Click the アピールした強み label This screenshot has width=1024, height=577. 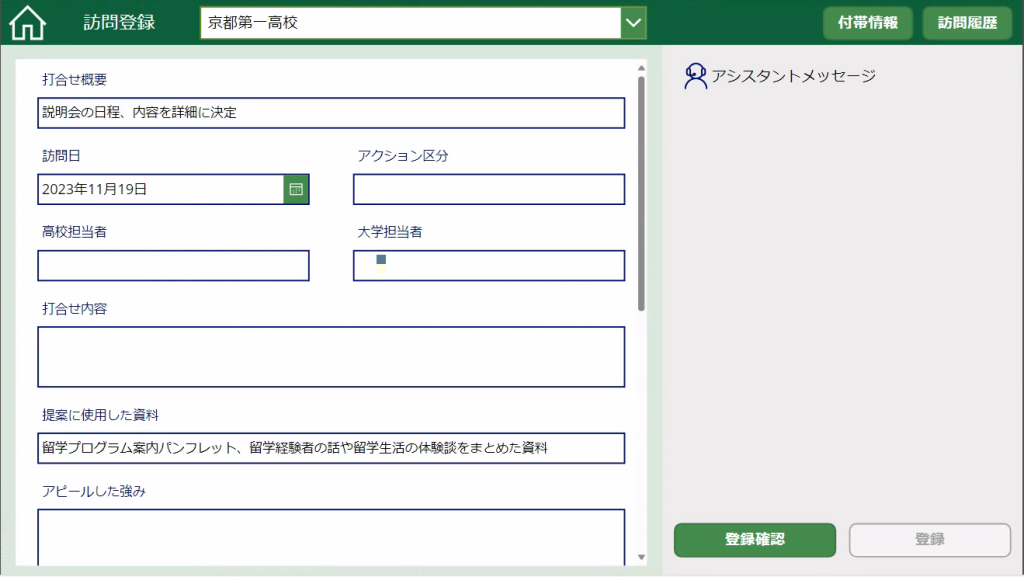tap(94, 491)
